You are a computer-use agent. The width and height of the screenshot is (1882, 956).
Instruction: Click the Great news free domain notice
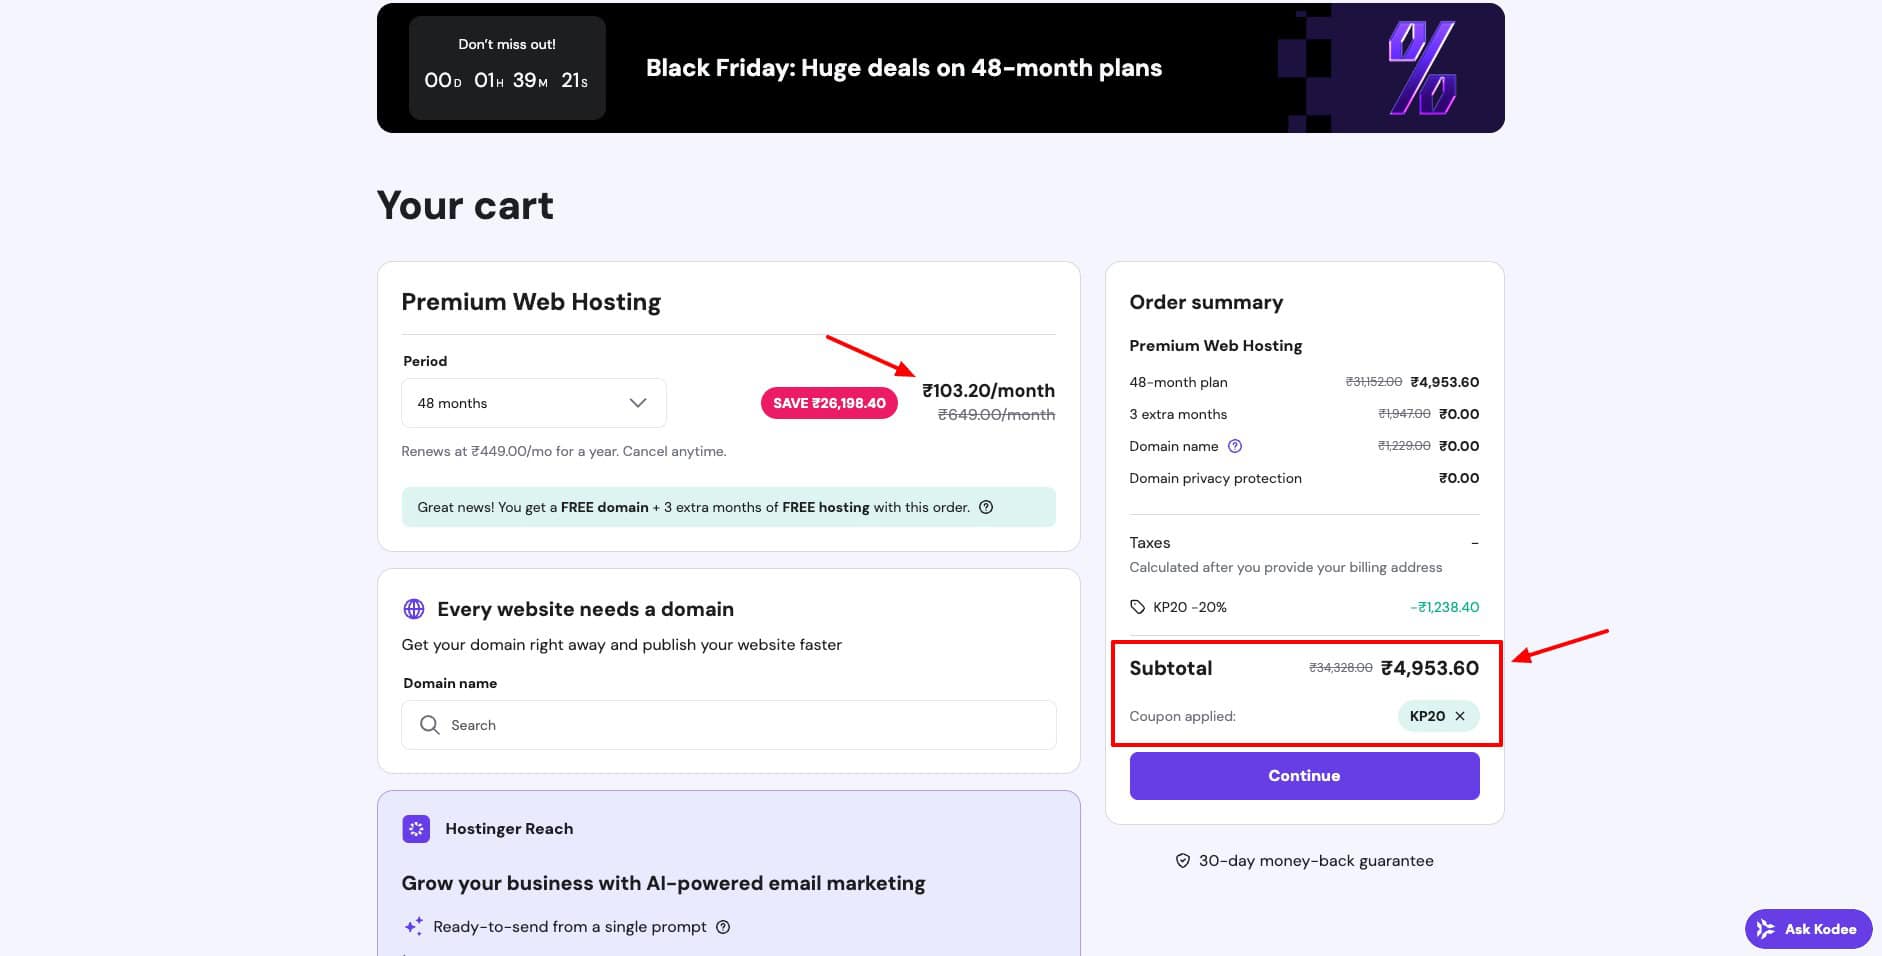click(693, 507)
